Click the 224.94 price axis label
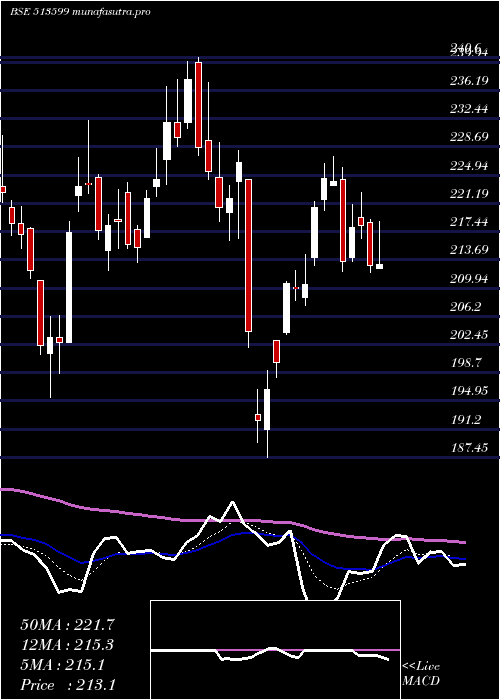Image resolution: width=500 pixels, height=700 pixels. [468, 166]
